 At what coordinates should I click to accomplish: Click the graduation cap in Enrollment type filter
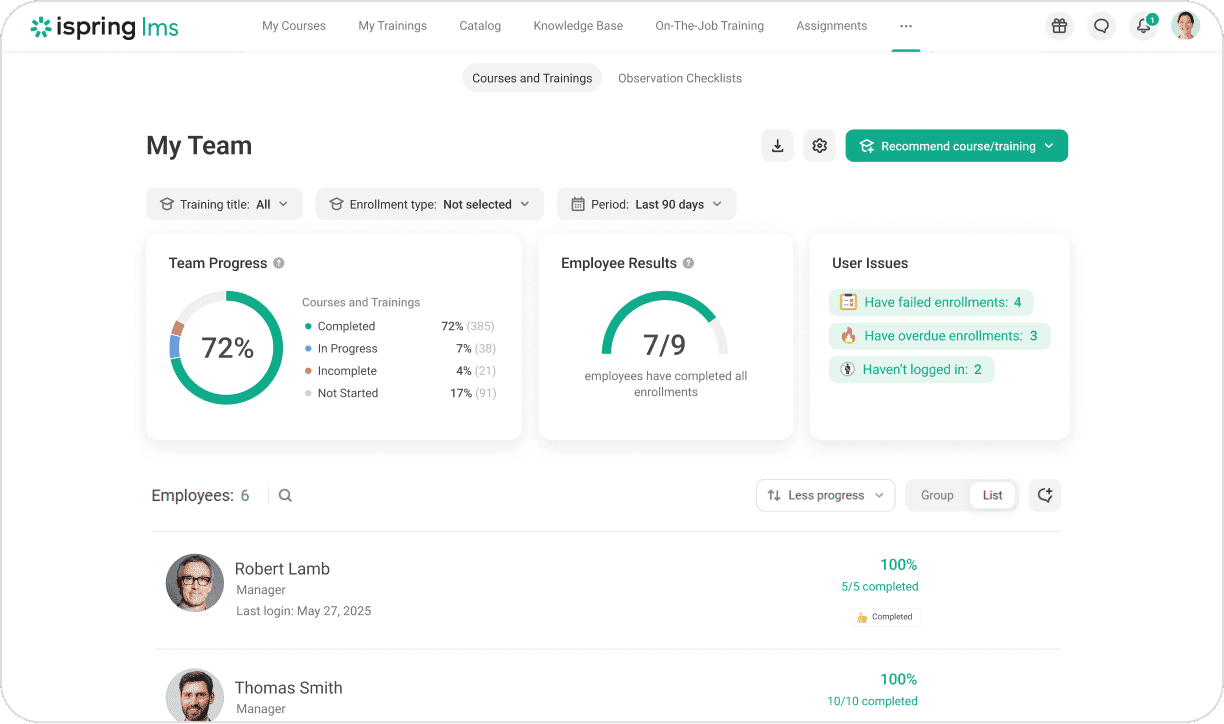336,204
